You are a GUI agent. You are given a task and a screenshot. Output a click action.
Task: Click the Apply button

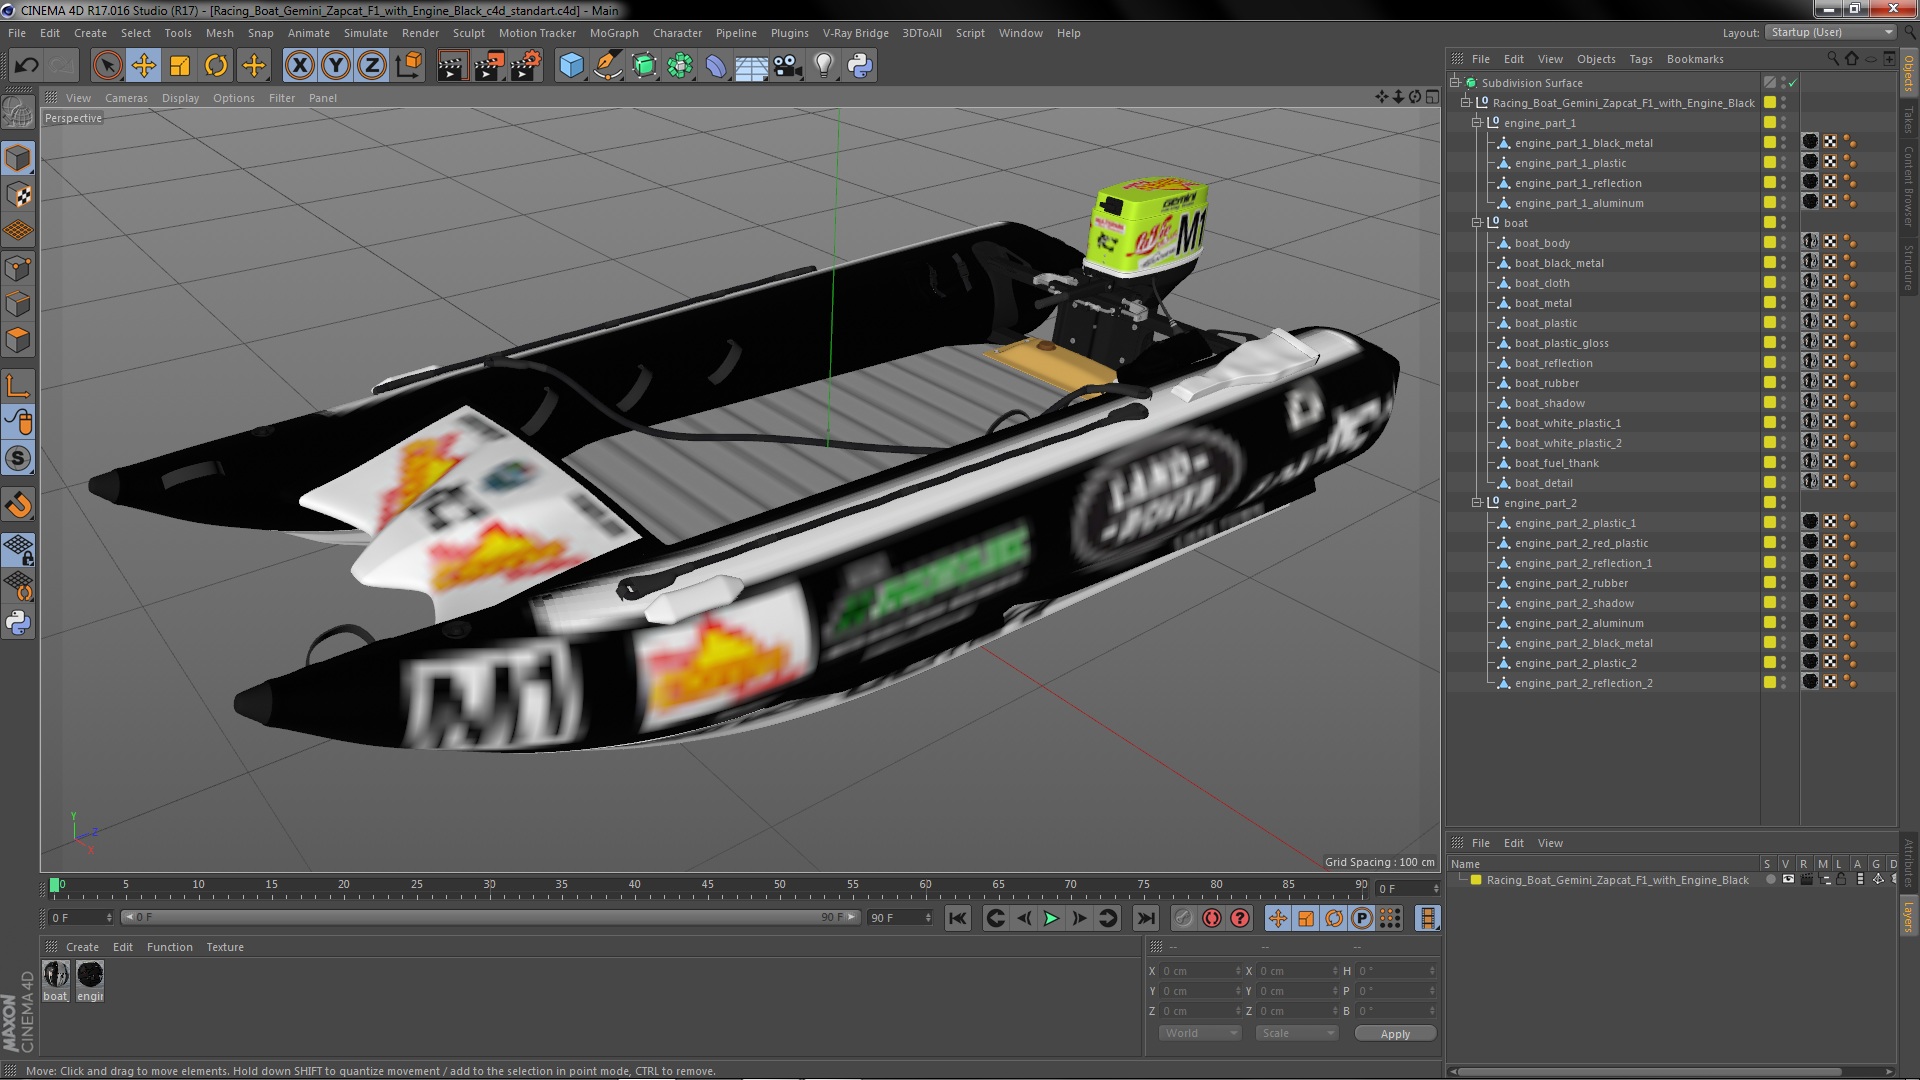pyautogui.click(x=1395, y=1034)
